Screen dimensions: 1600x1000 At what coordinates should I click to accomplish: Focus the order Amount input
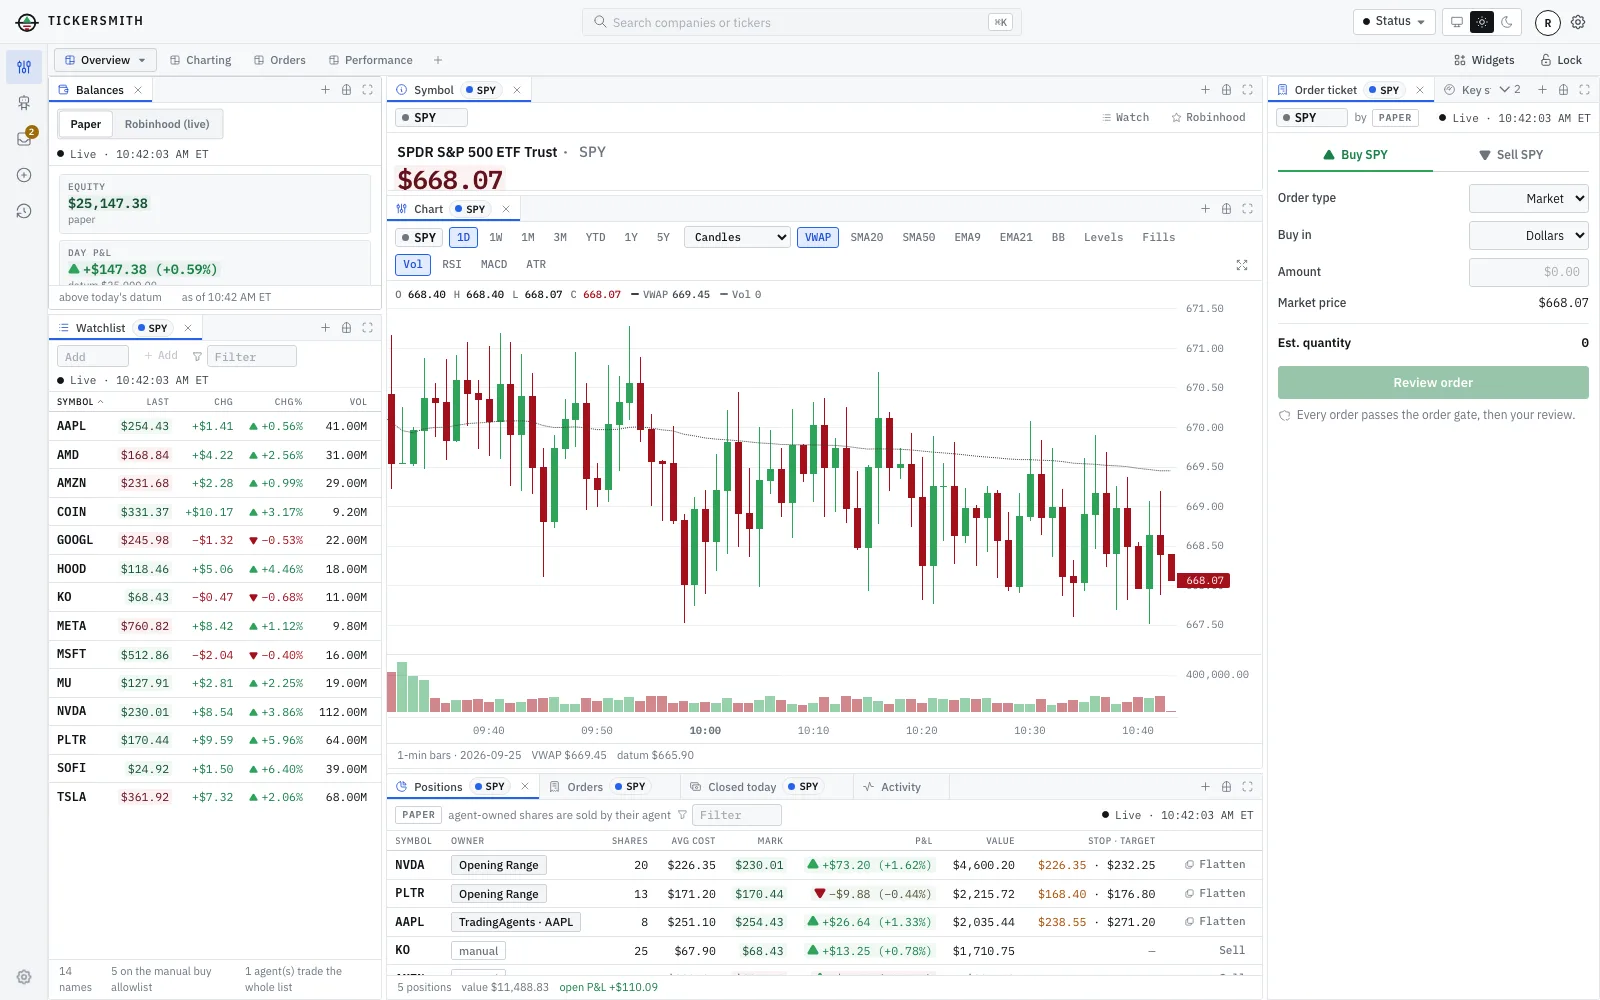pyautogui.click(x=1528, y=272)
